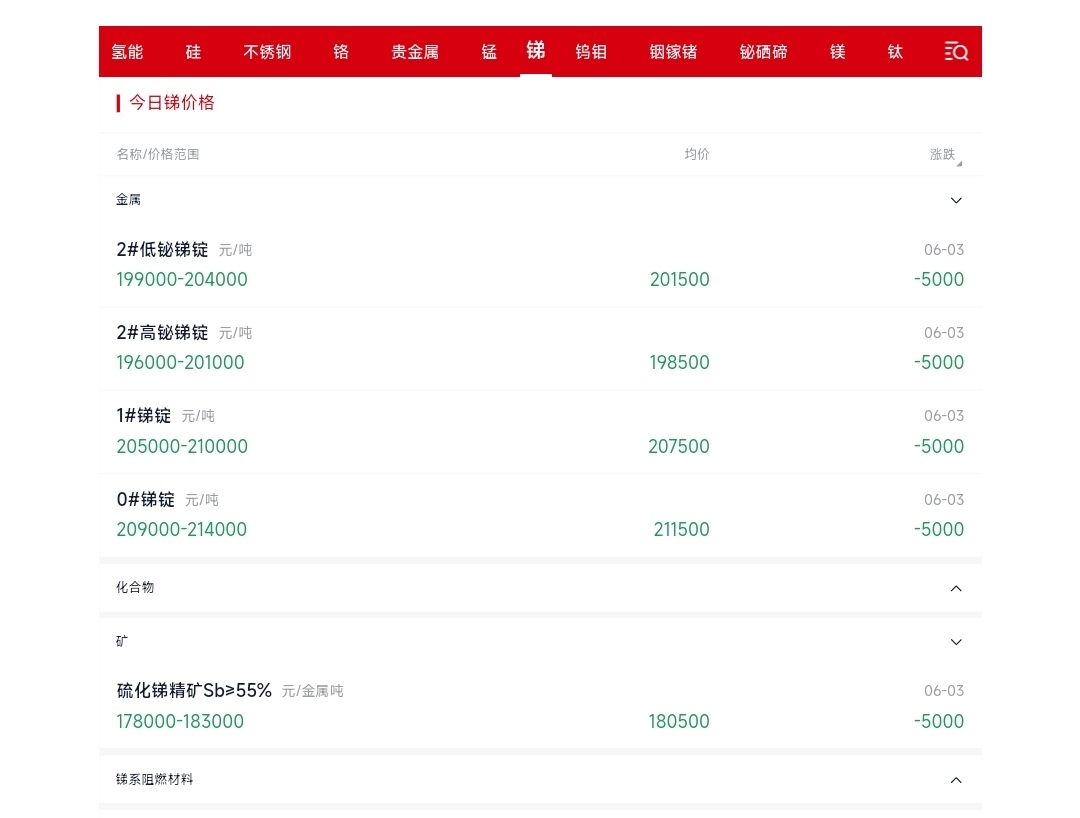The width and height of the screenshot is (1080, 818).
Task: Expand the 化合物 section chevron
Action: (x=956, y=588)
